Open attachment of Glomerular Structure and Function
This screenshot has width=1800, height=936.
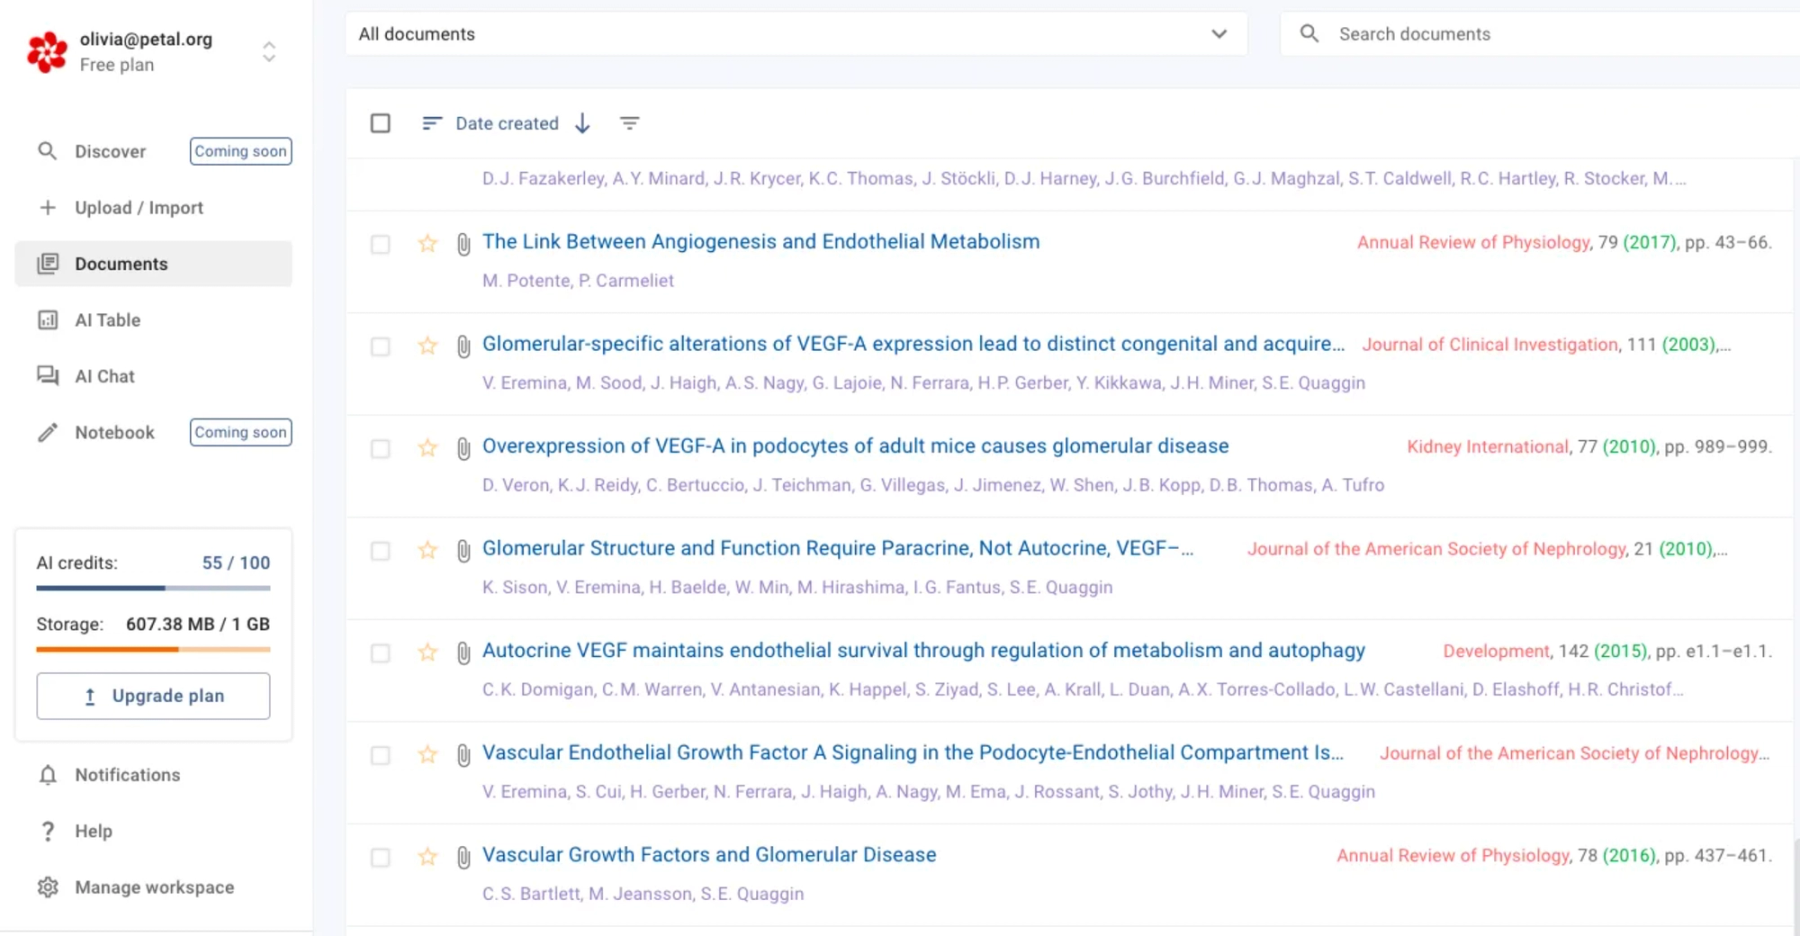click(463, 551)
